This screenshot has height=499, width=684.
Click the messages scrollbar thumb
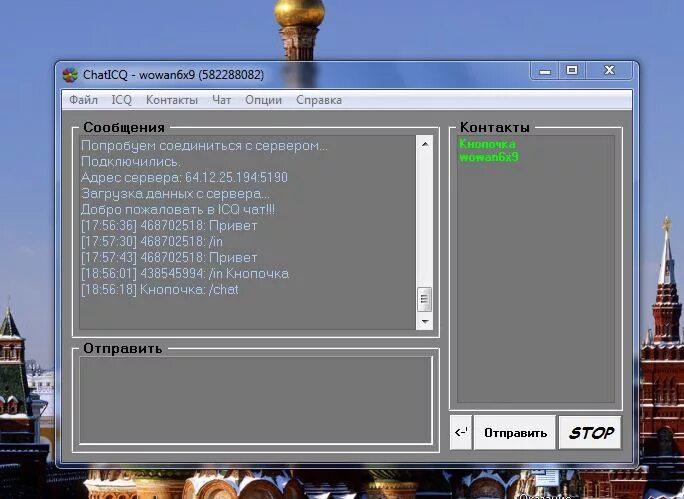pos(424,299)
